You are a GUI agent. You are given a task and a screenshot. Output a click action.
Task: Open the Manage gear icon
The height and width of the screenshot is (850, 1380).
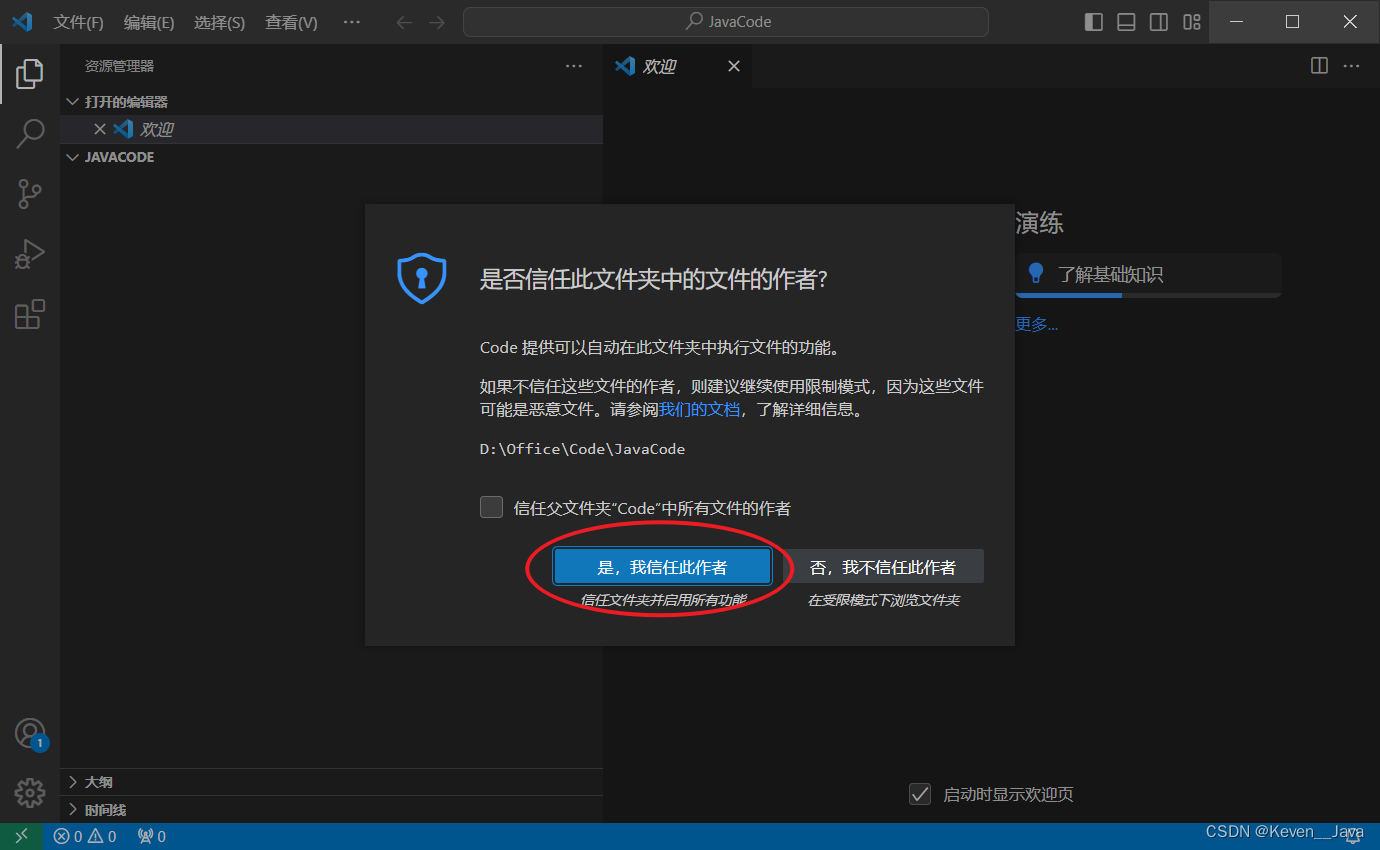(30, 793)
